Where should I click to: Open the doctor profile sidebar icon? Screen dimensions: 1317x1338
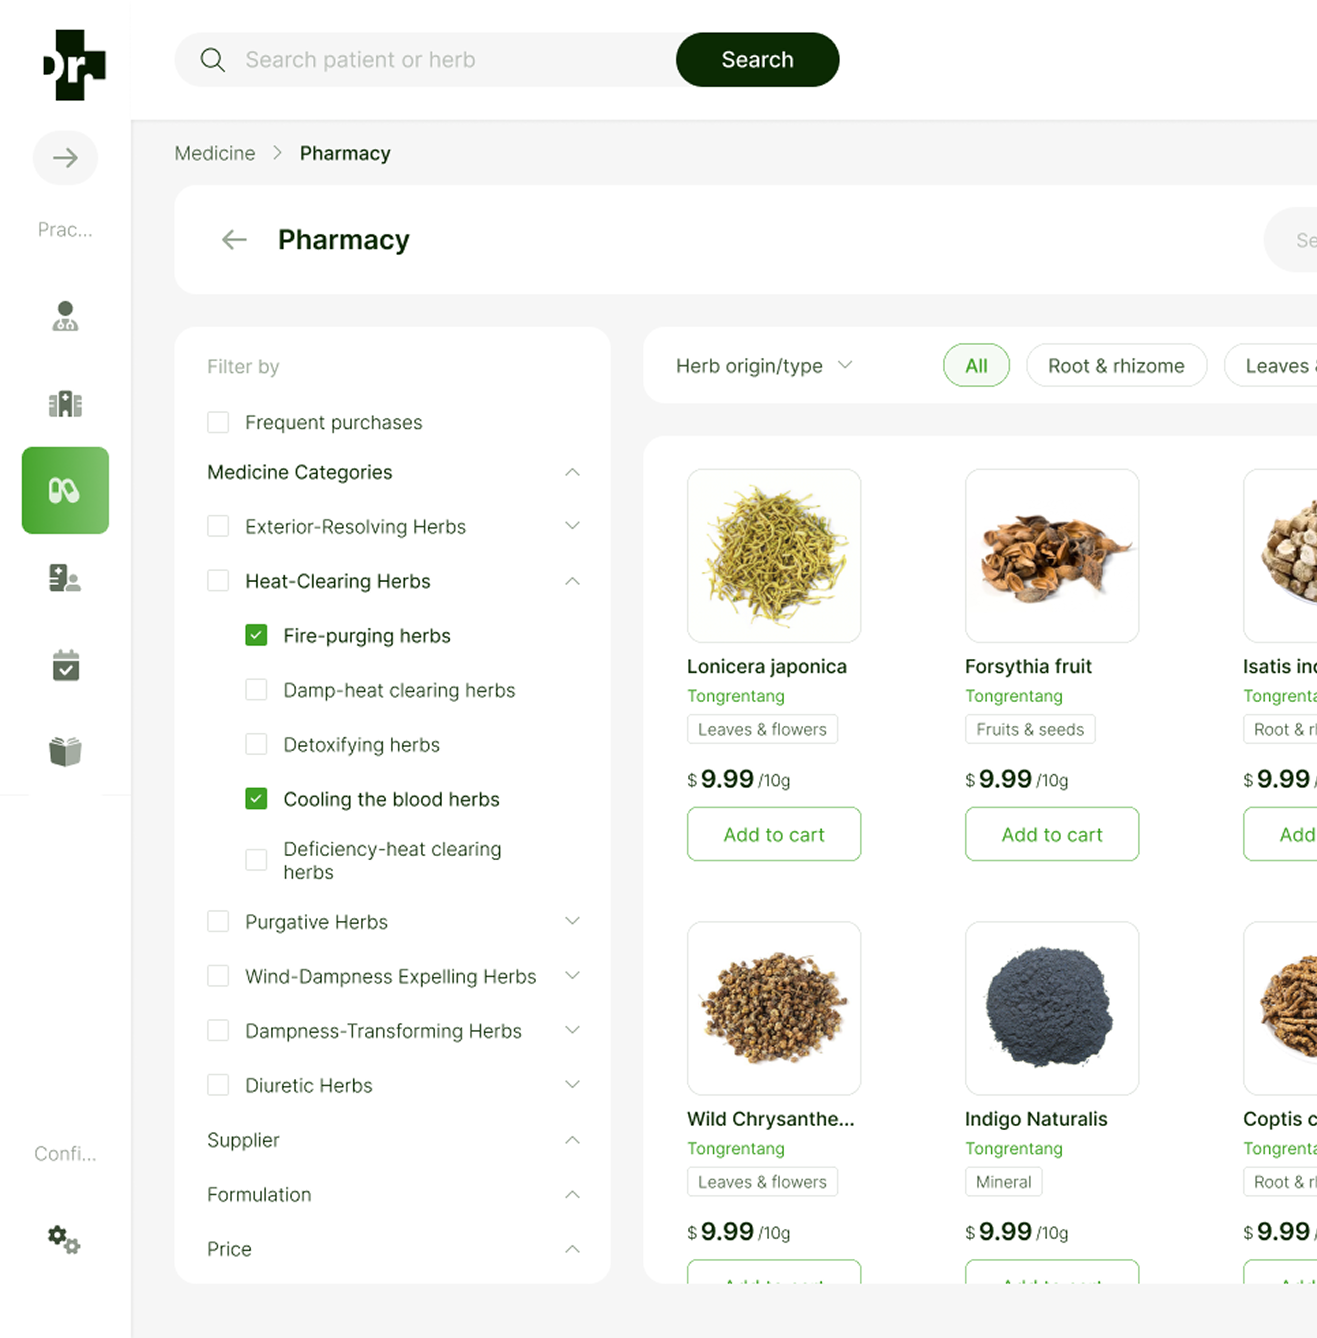coord(65,316)
